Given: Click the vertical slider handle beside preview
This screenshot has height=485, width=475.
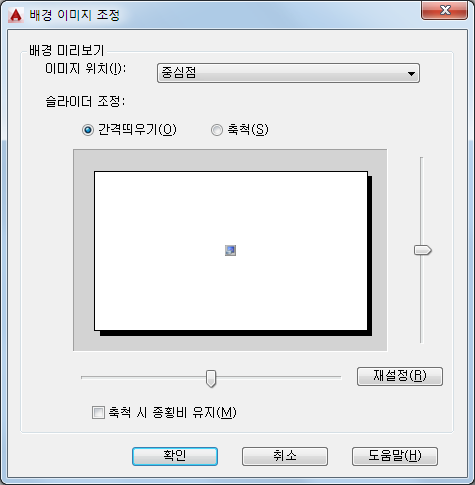Looking at the screenshot, I should coord(423,250).
